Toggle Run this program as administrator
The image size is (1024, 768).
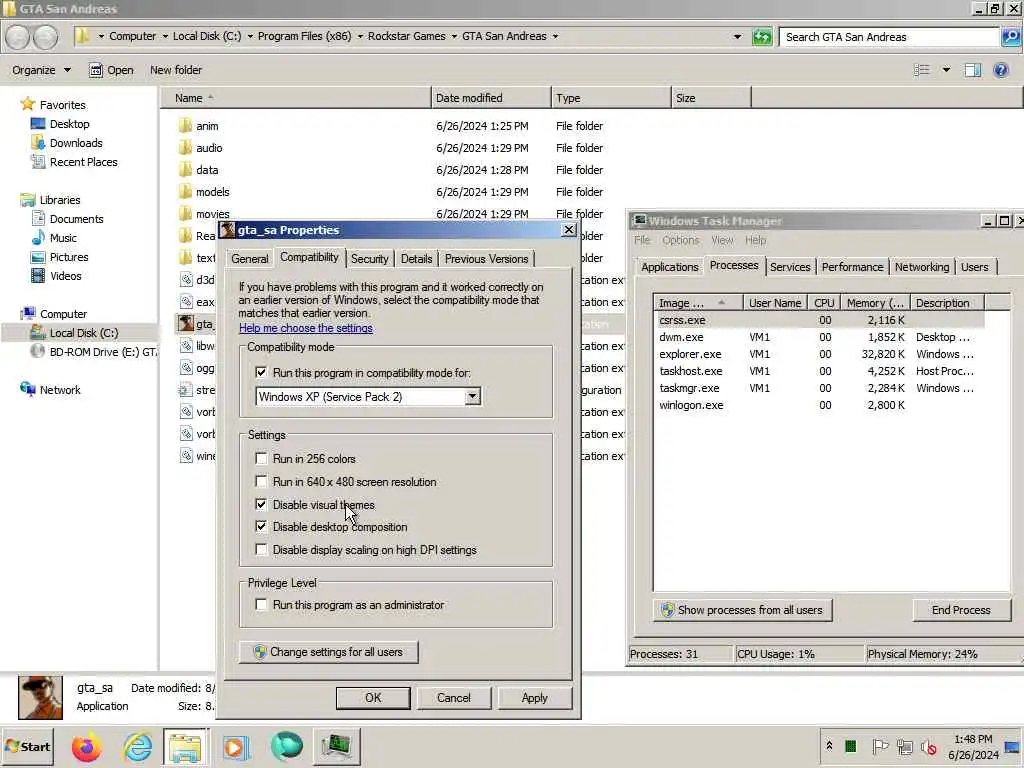(261, 605)
